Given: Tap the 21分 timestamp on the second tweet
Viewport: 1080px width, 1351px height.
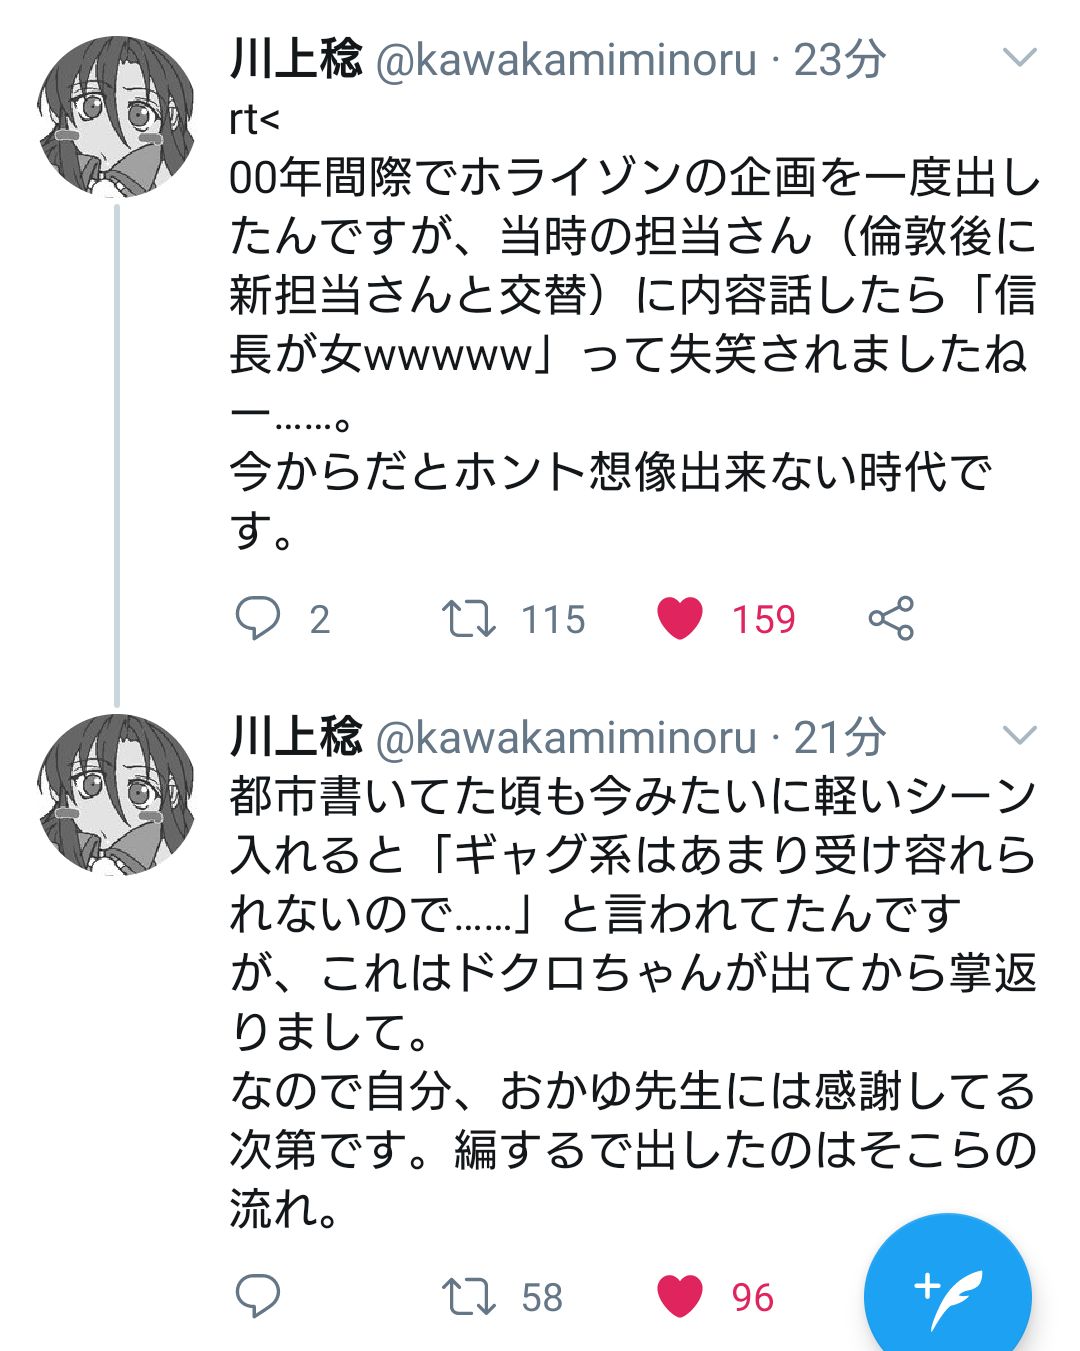Looking at the screenshot, I should (x=840, y=739).
